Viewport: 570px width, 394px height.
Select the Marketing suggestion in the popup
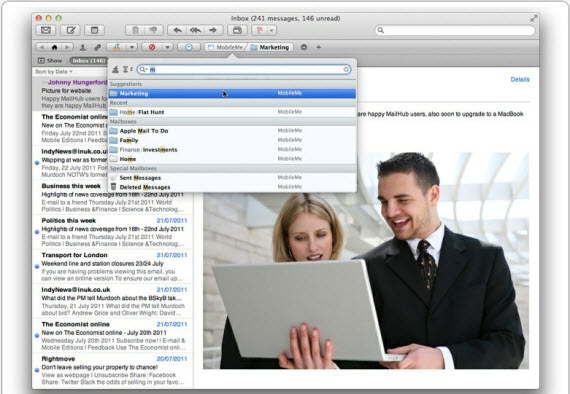click(x=232, y=93)
